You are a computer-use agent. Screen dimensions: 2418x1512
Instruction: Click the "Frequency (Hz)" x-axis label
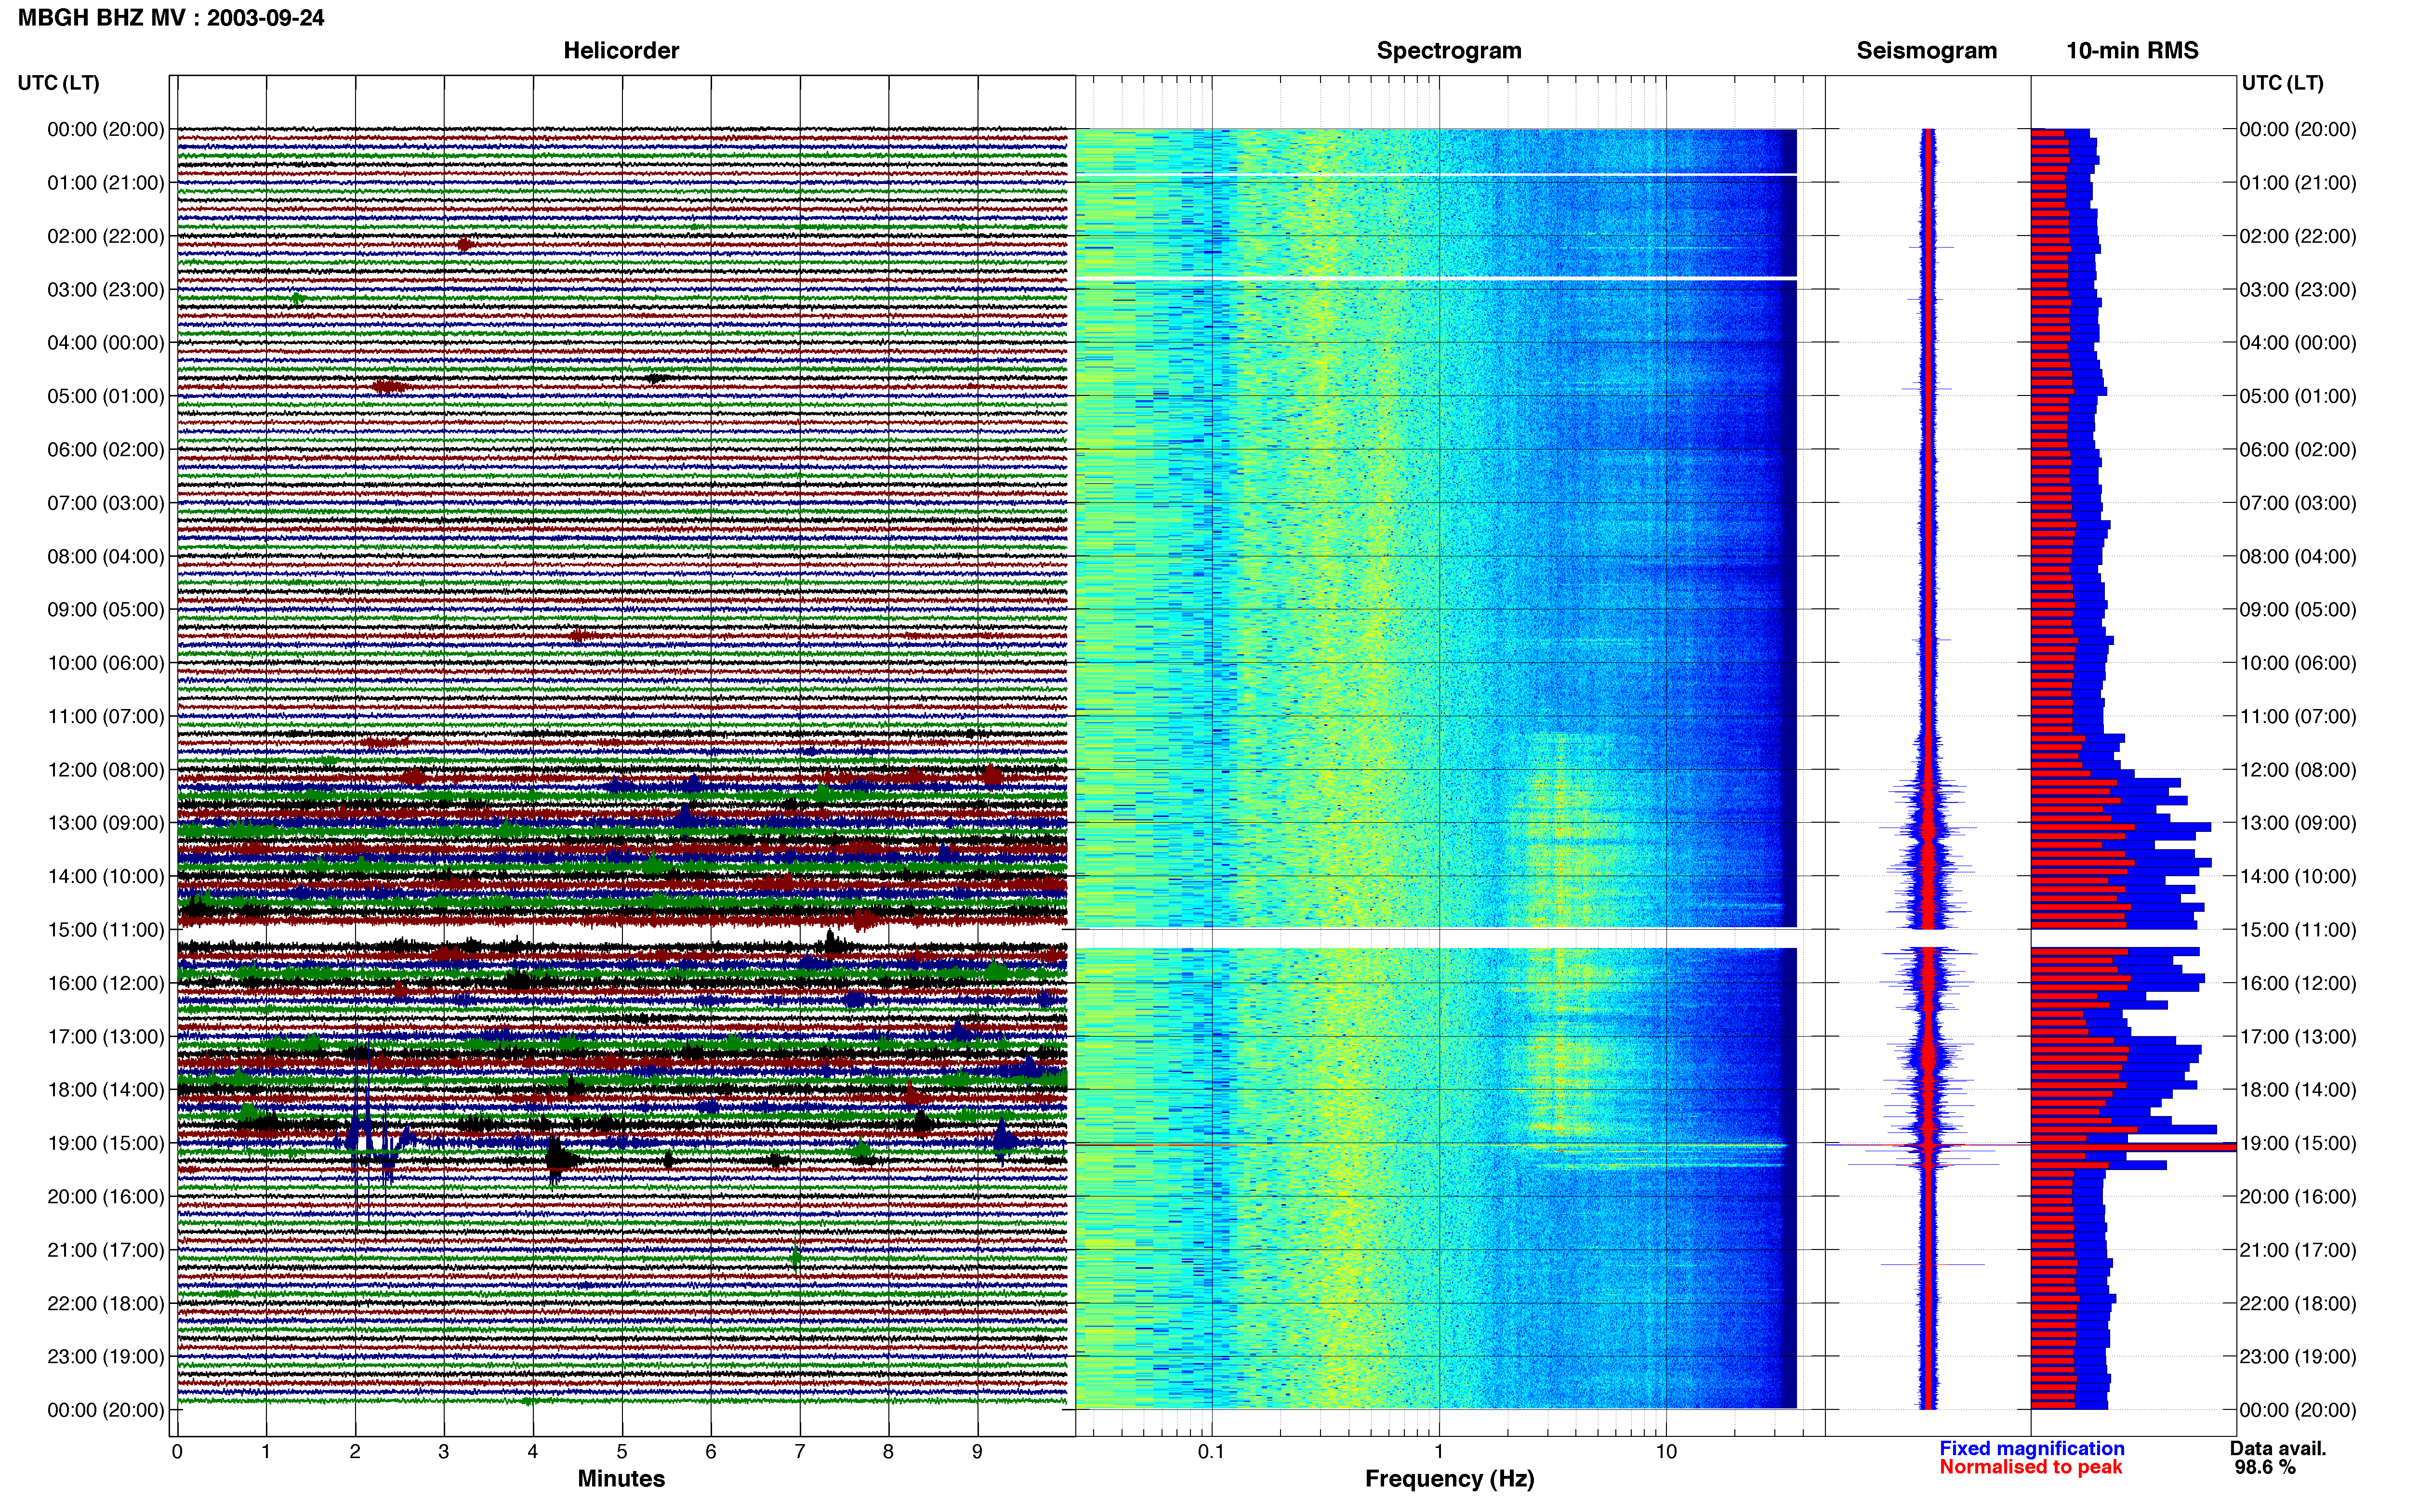point(1449,1479)
